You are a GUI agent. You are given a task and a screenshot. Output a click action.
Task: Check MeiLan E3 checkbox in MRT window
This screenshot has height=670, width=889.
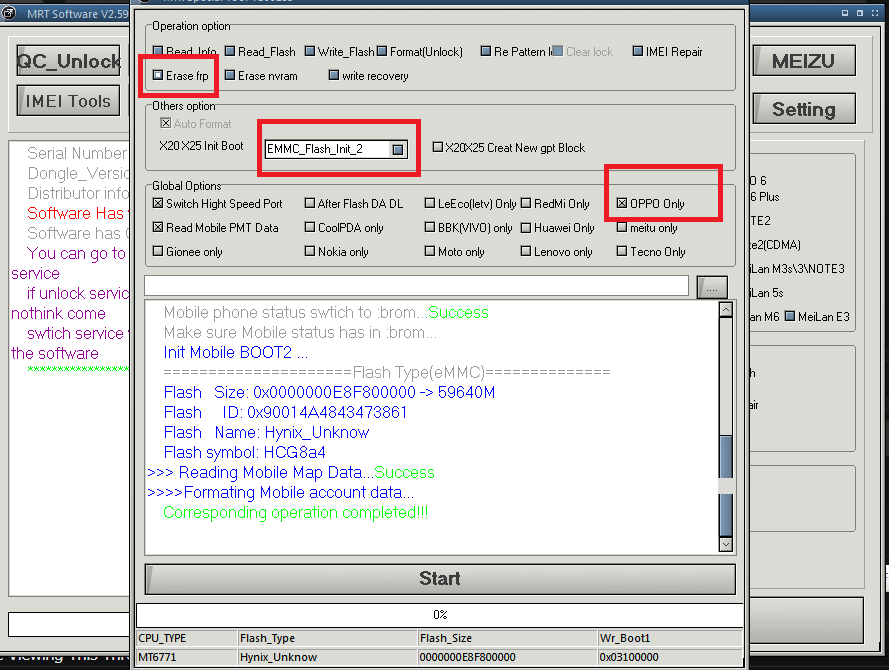click(x=790, y=316)
